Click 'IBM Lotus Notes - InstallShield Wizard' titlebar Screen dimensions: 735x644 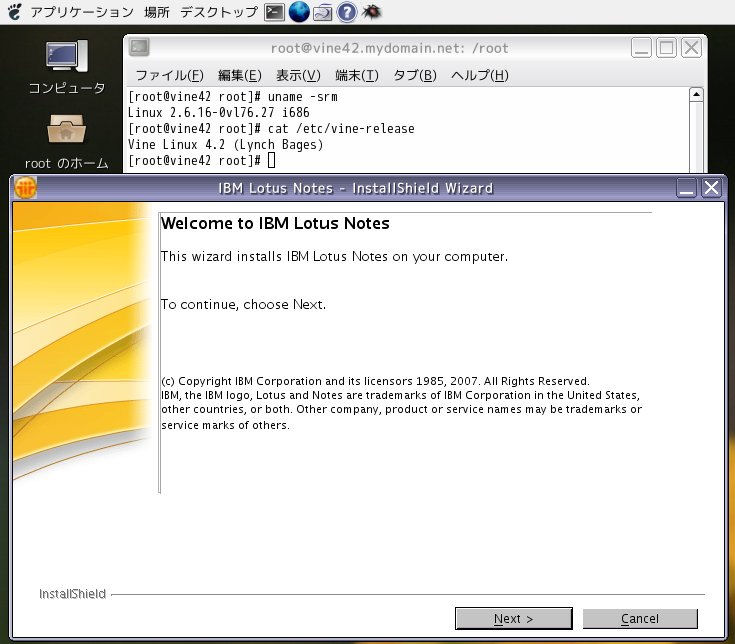click(x=355, y=188)
